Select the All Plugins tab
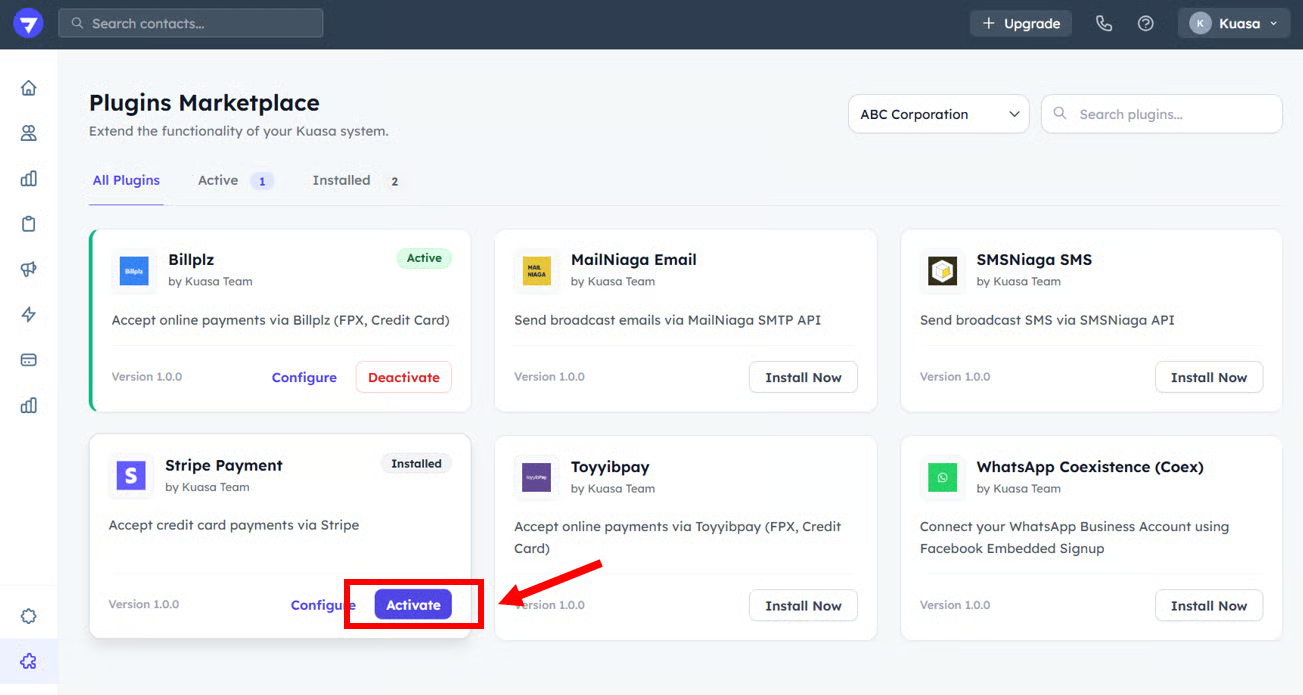The width and height of the screenshot is (1303, 695). tap(126, 181)
